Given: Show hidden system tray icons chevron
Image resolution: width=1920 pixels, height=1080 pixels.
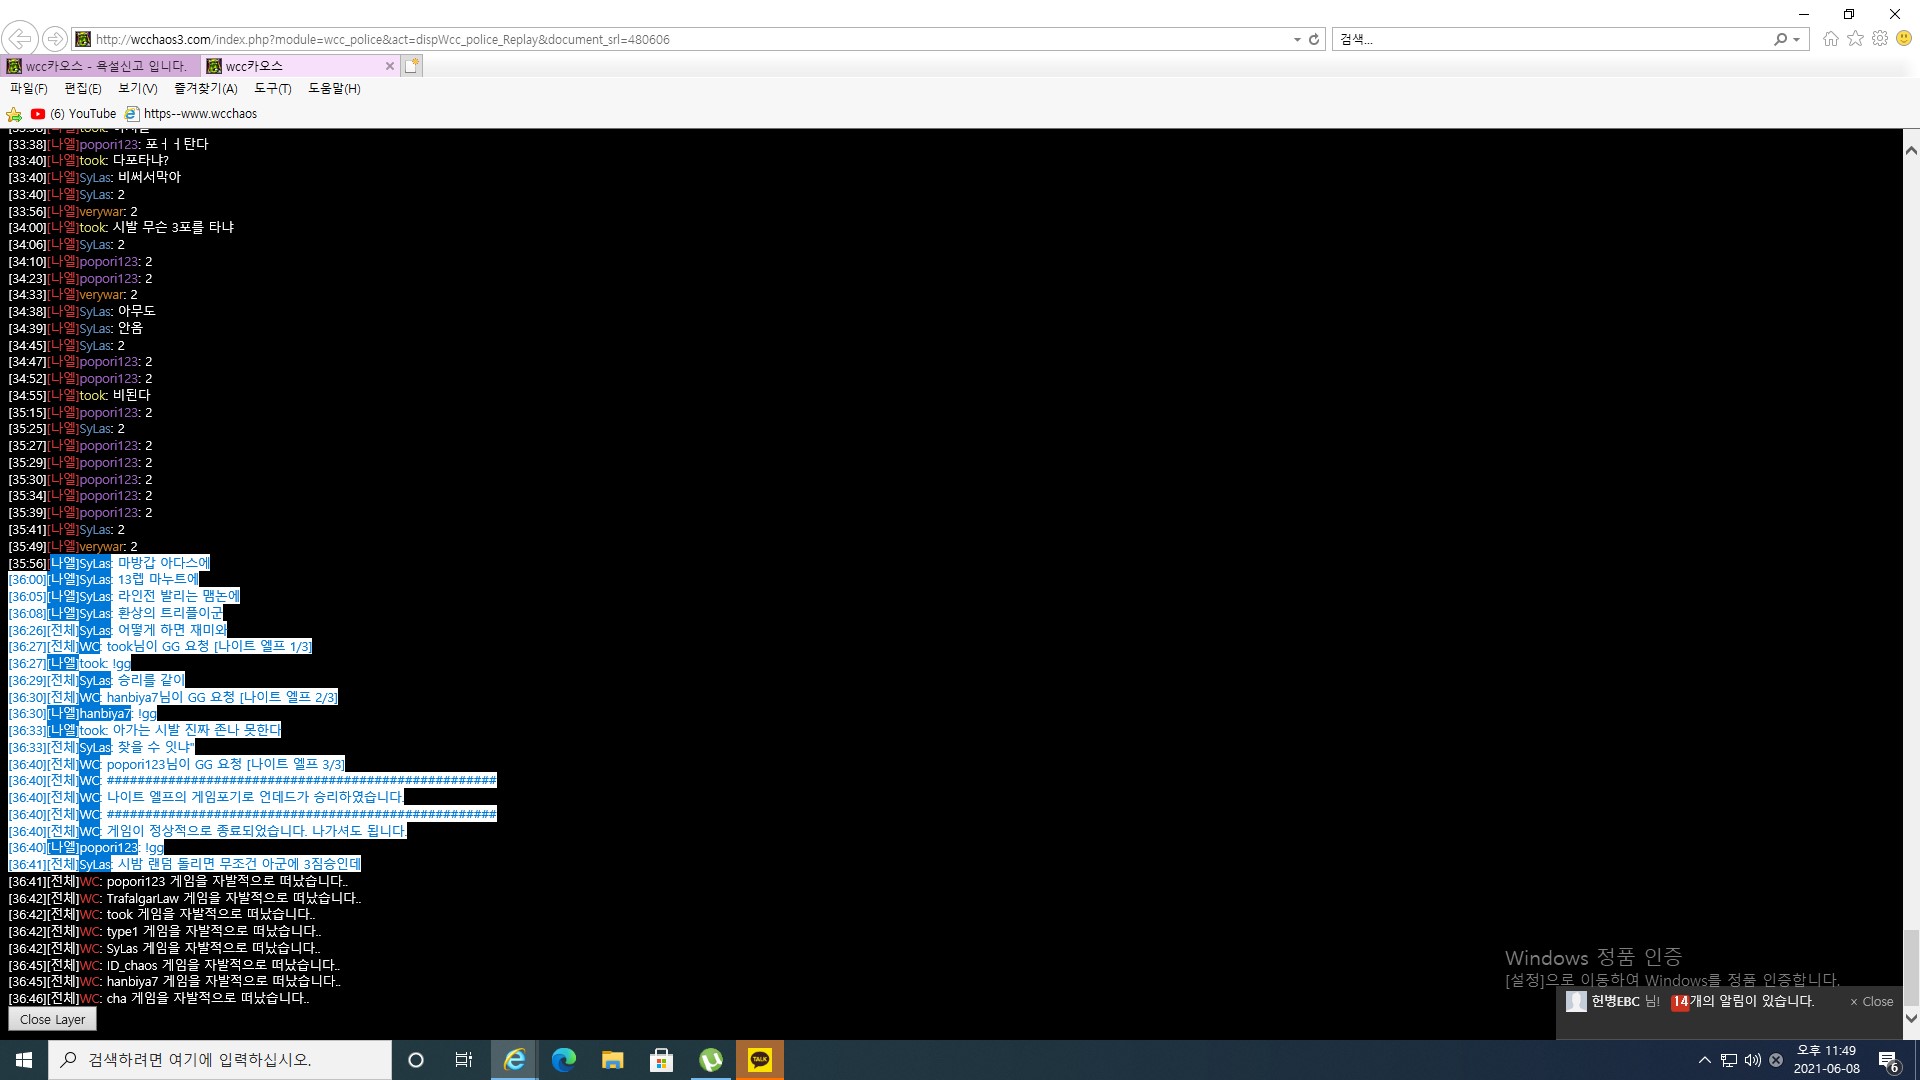Looking at the screenshot, I should click(1705, 1060).
